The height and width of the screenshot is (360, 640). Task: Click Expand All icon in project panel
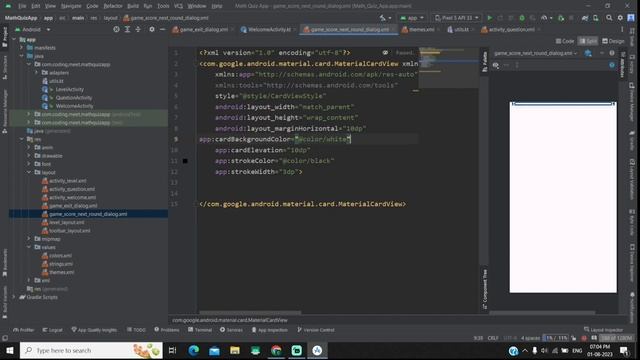pyautogui.click(x=127, y=29)
